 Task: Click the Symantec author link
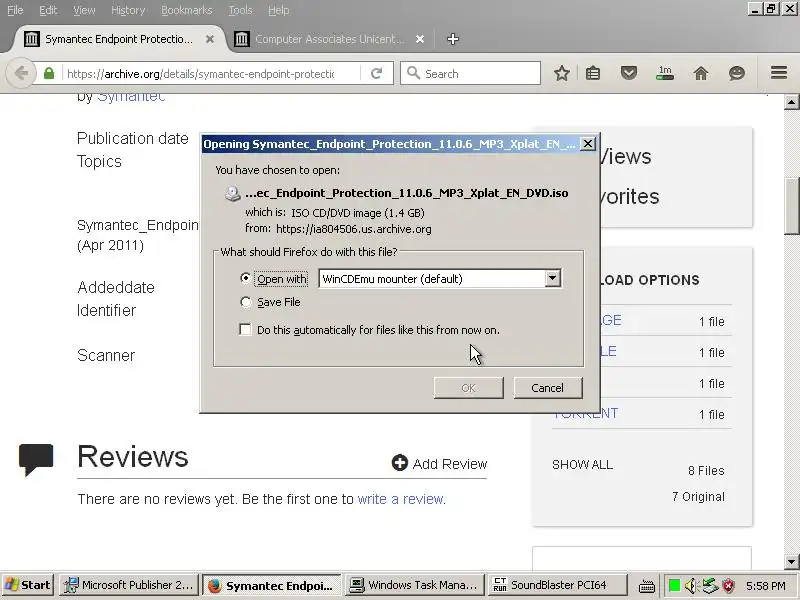click(x=131, y=96)
